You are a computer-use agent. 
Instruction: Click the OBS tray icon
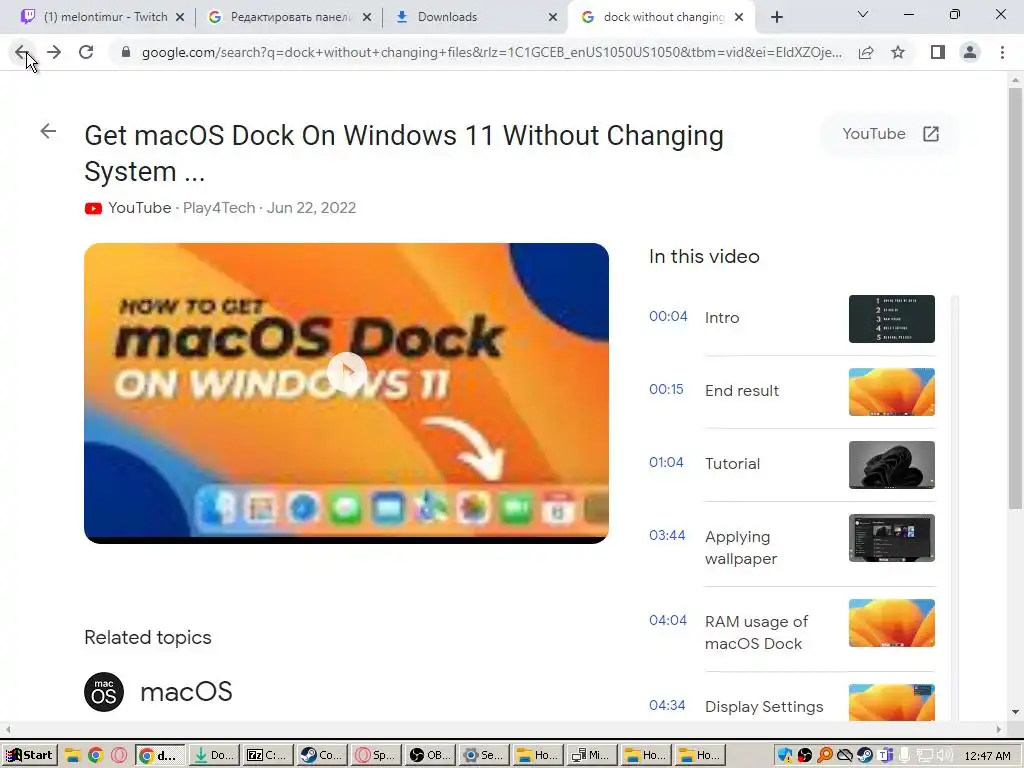tap(805, 756)
